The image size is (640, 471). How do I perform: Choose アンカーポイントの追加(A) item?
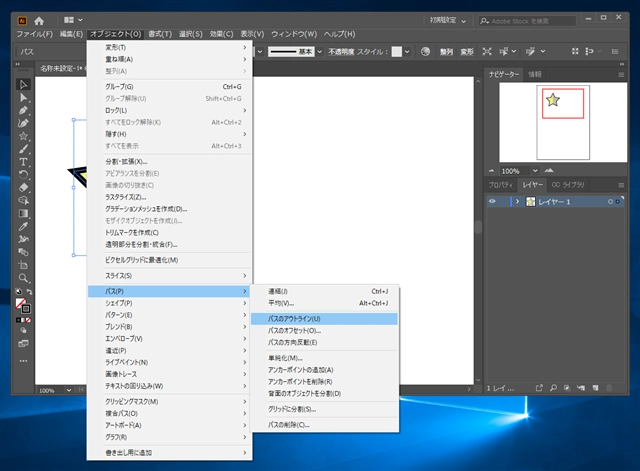324,370
